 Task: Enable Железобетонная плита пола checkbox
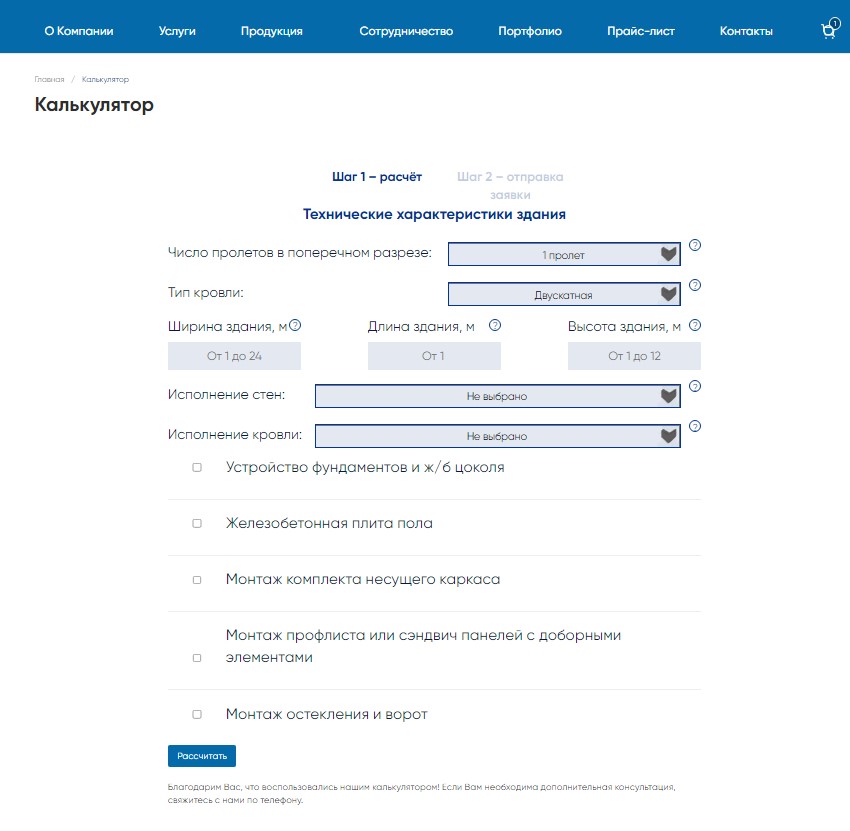point(197,523)
